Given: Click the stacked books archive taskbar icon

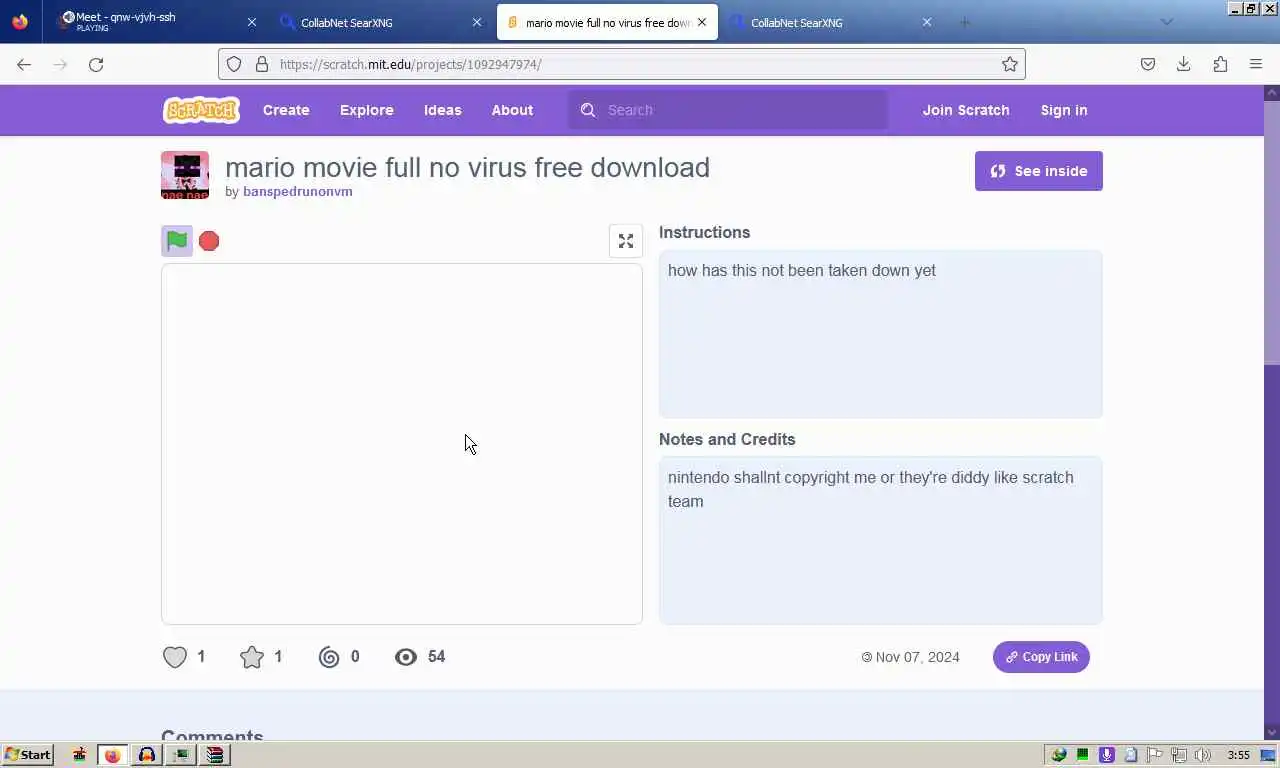Looking at the screenshot, I should pyautogui.click(x=214, y=755).
